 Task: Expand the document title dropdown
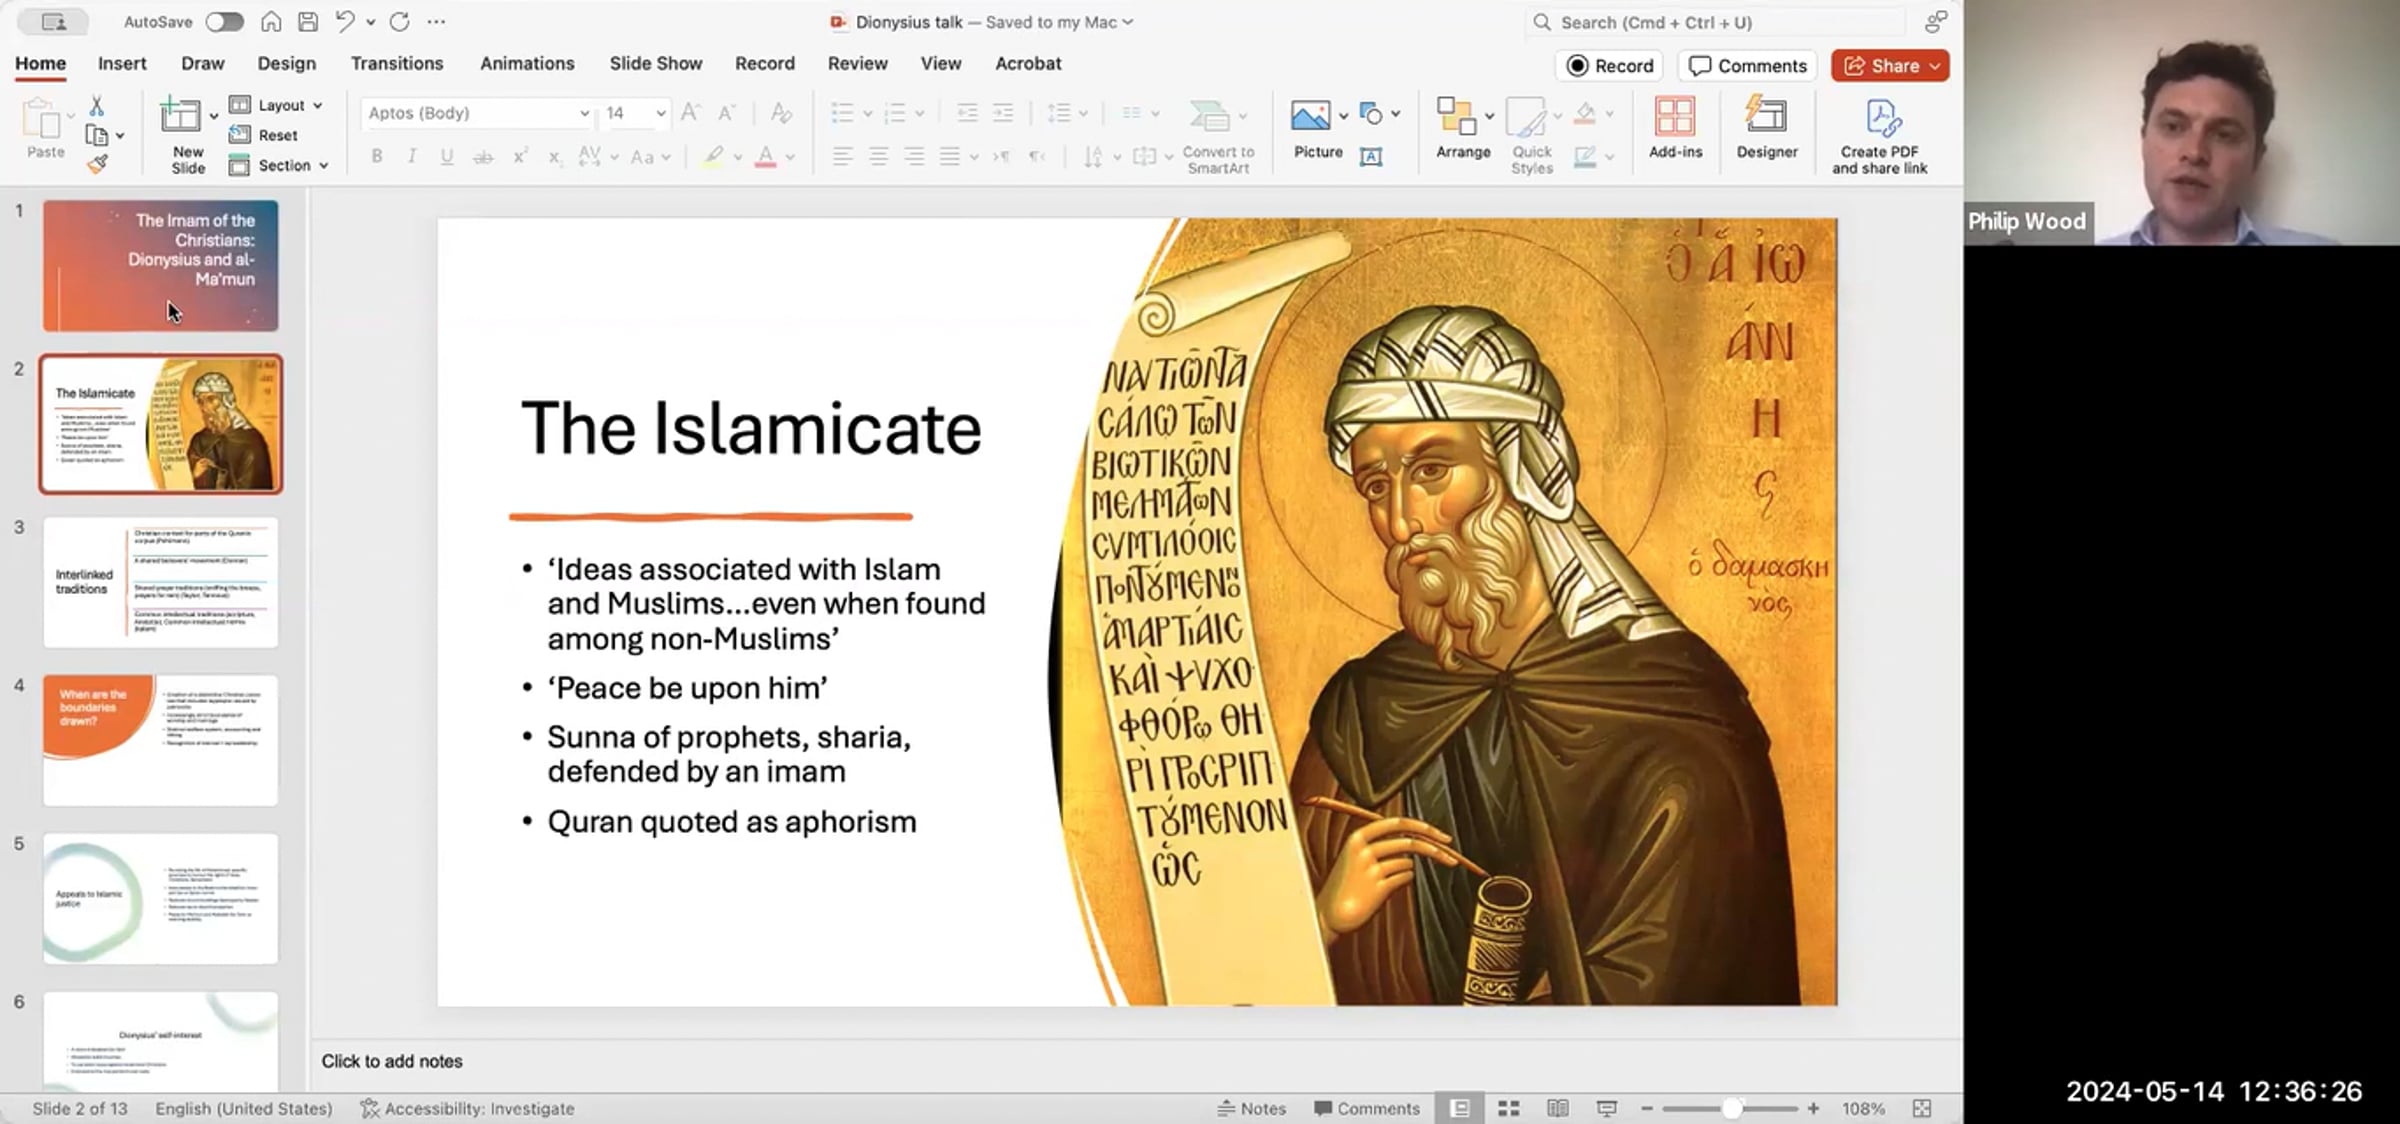click(x=1128, y=22)
